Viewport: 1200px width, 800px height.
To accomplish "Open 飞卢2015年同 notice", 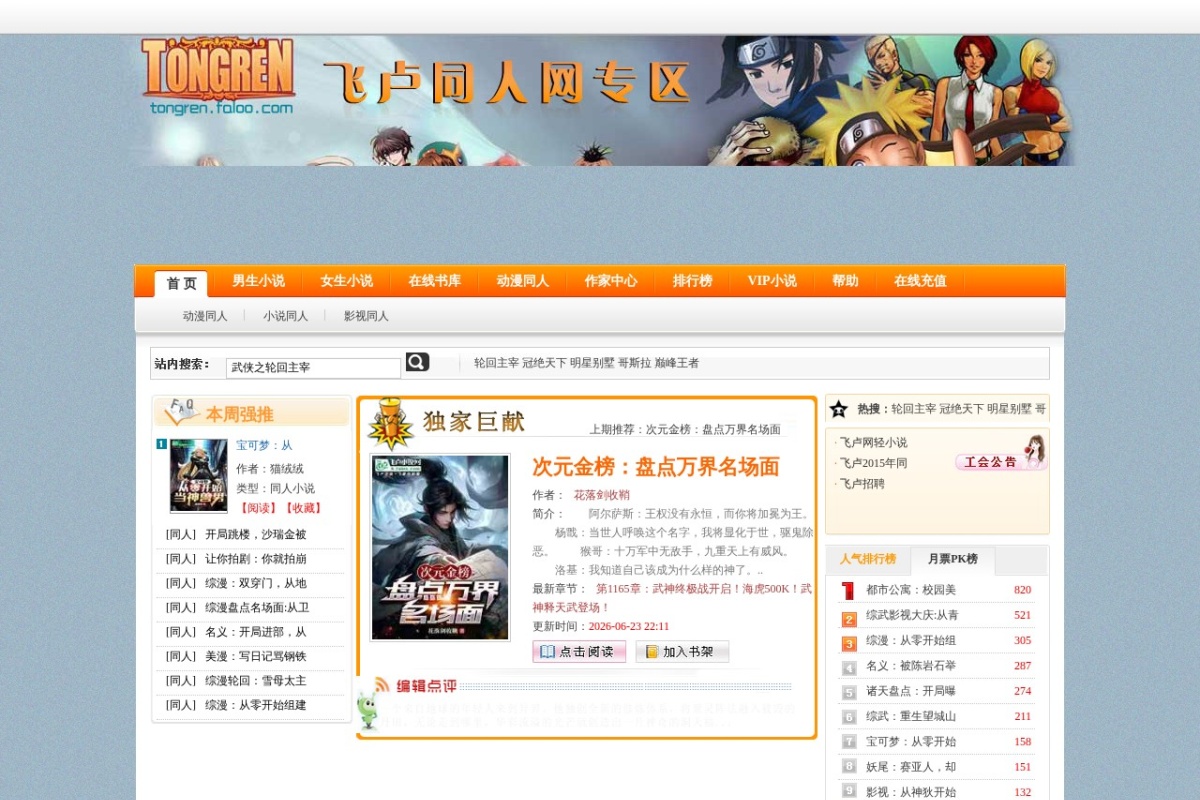I will point(873,463).
